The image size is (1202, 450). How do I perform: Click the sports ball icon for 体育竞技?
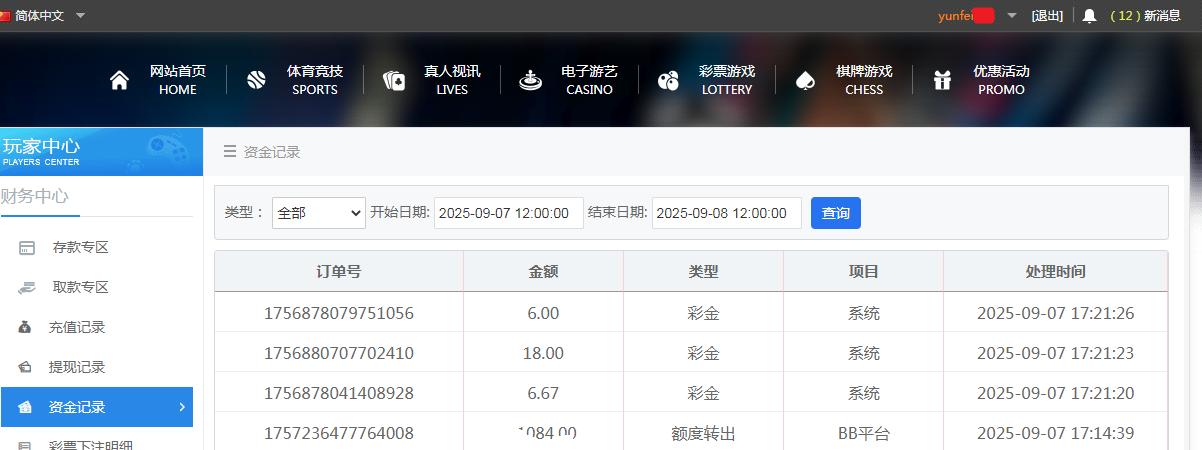coord(256,81)
